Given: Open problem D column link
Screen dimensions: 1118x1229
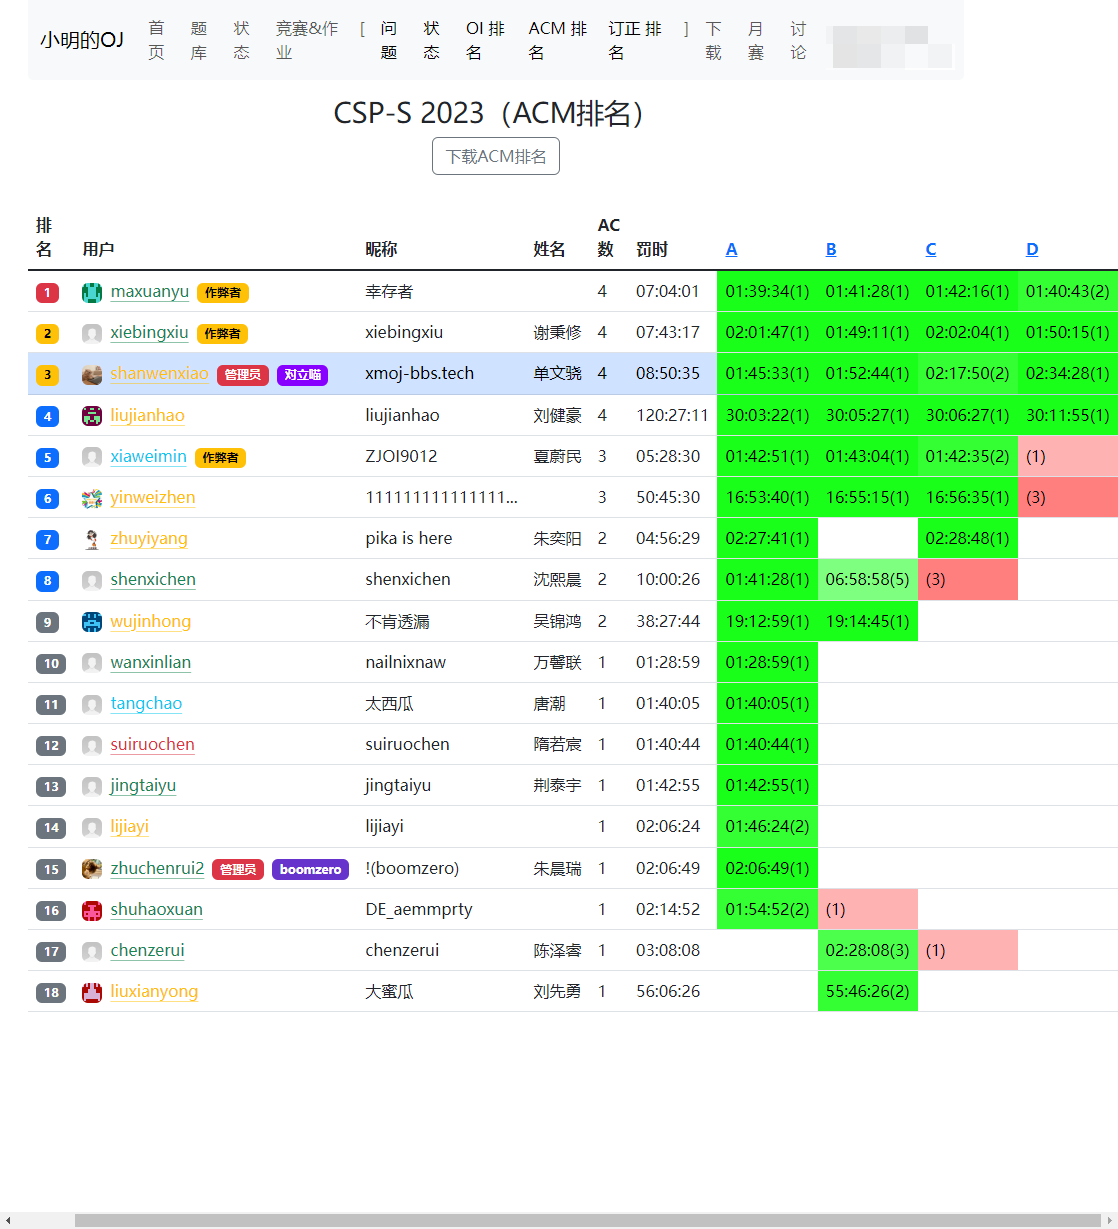Looking at the screenshot, I should point(1032,250).
